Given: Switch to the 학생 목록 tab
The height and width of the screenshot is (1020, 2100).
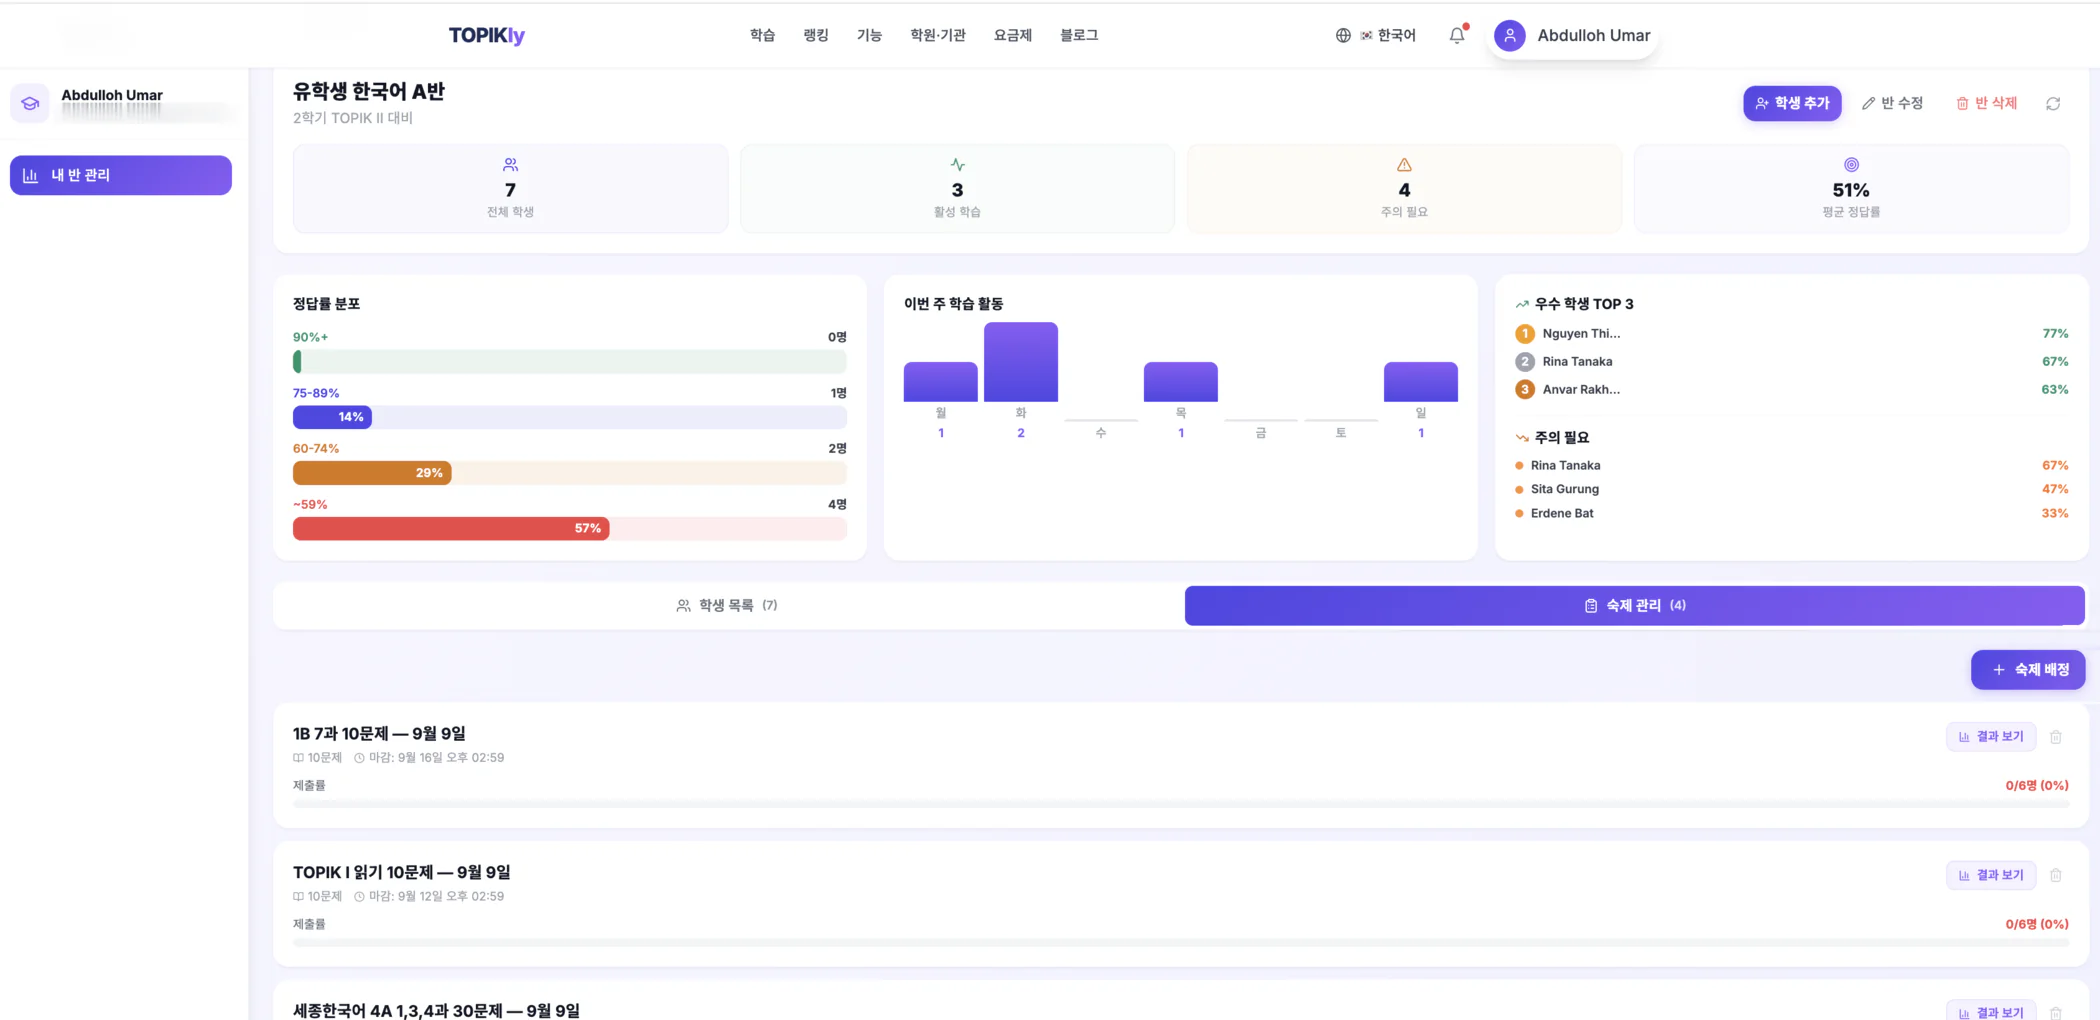Looking at the screenshot, I should (727, 606).
